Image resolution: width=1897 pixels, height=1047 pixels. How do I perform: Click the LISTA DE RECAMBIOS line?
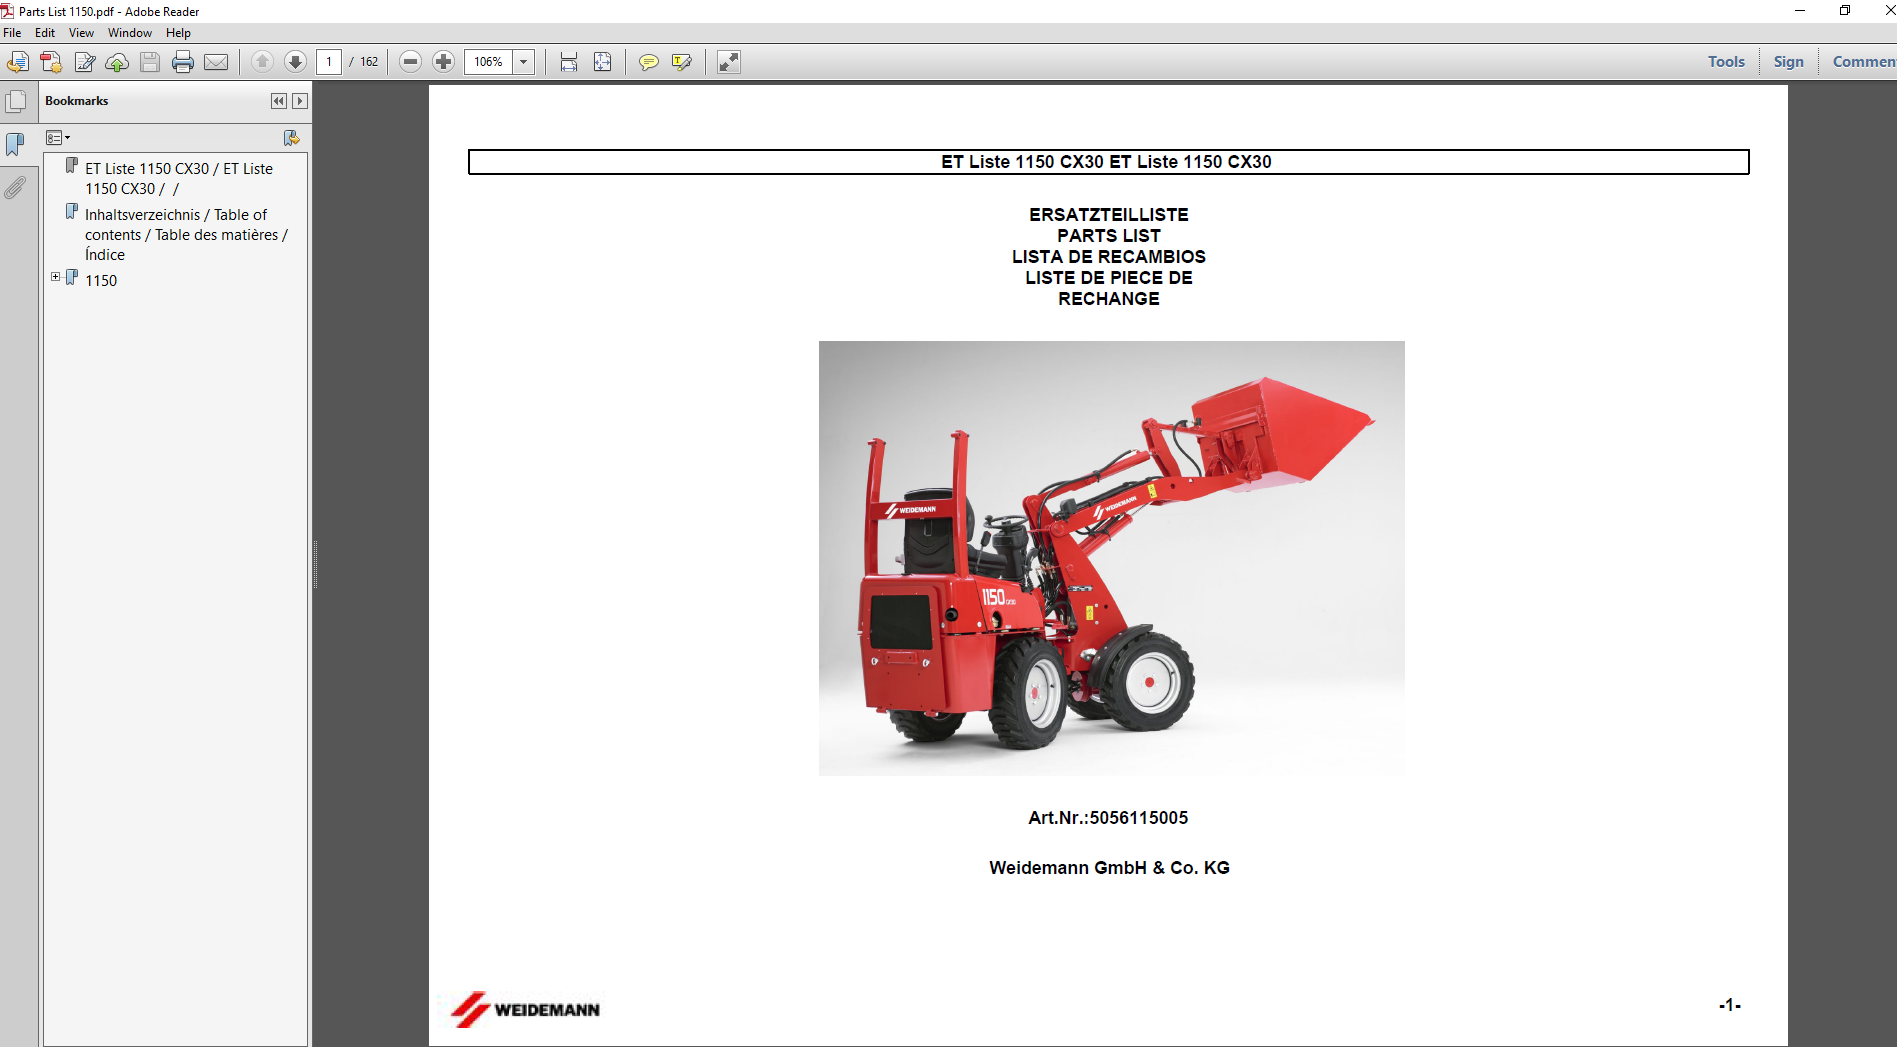coord(1109,257)
